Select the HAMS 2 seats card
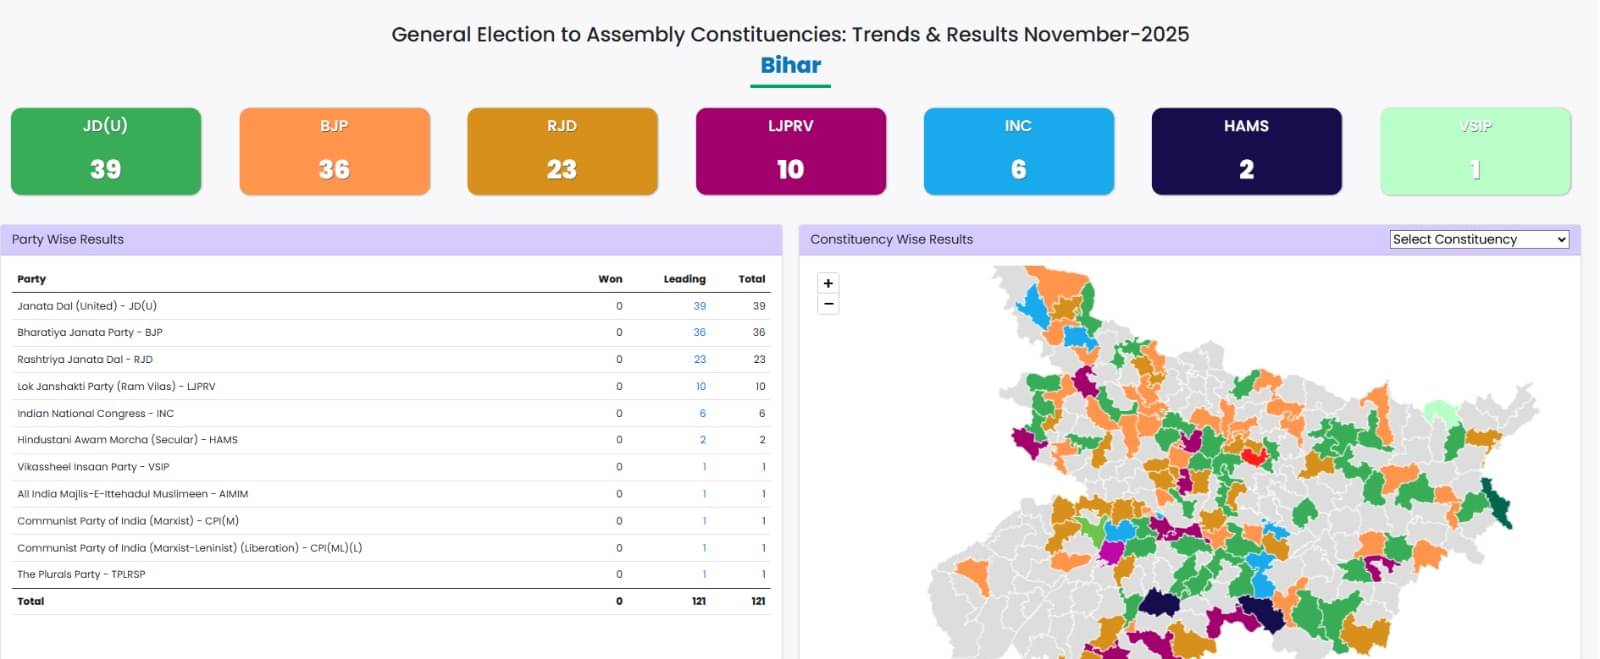Screen dimensions: 1600x659 coord(1246,151)
